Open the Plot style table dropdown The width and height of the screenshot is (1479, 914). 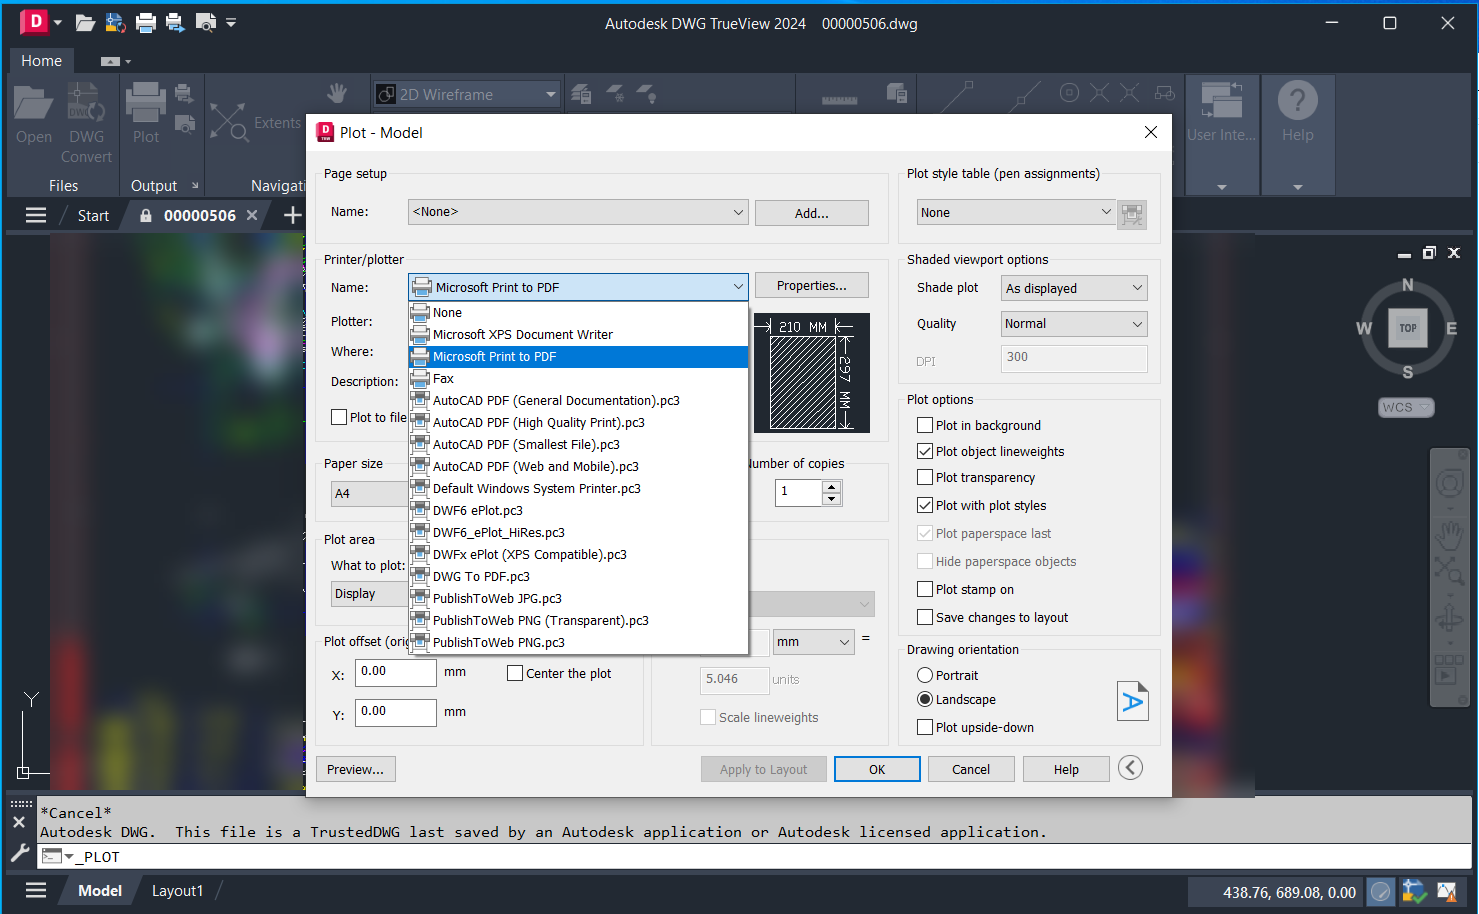point(1015,212)
